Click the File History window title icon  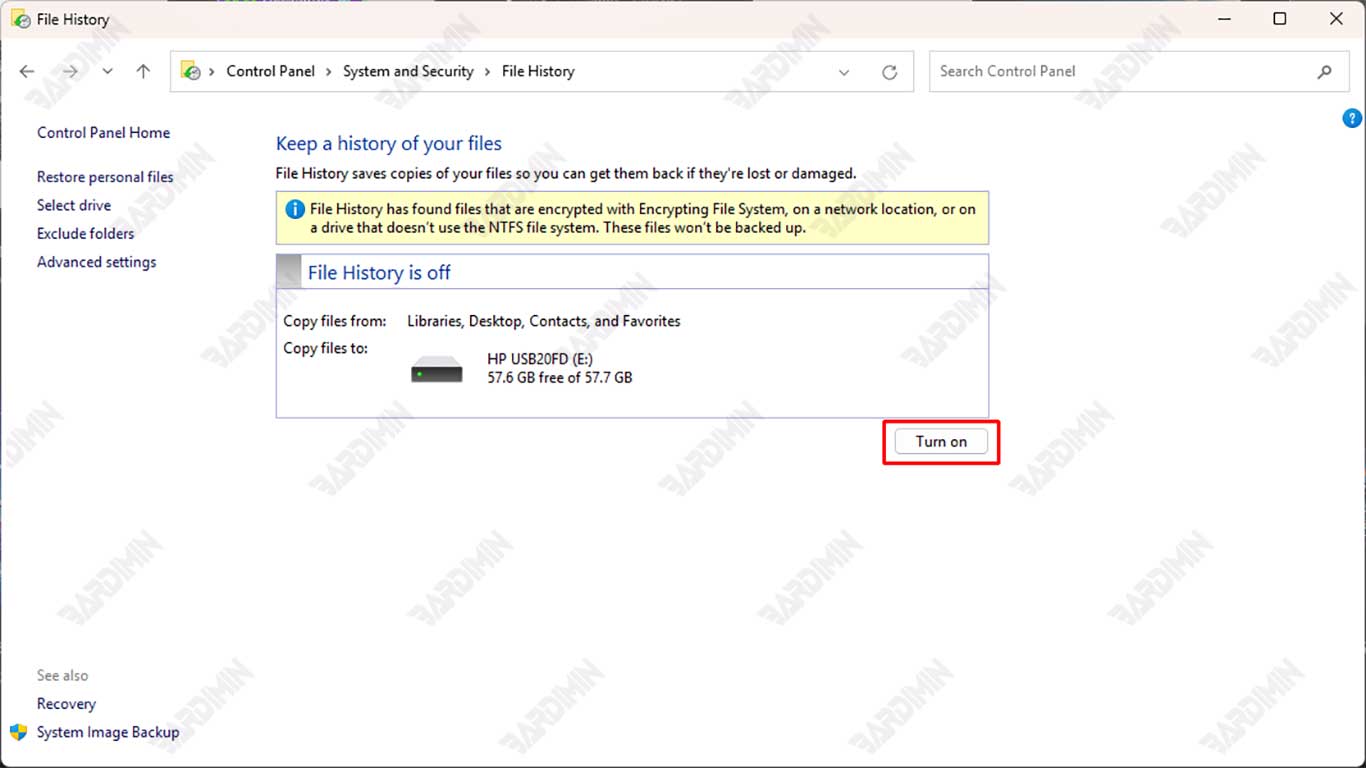click(19, 19)
